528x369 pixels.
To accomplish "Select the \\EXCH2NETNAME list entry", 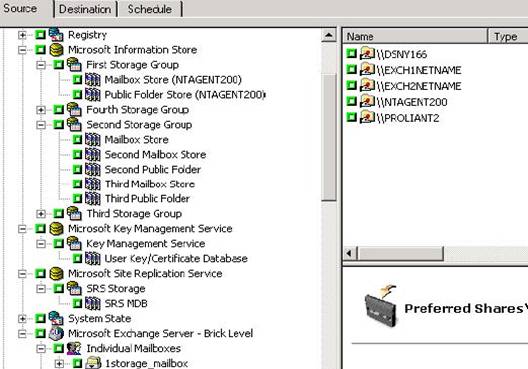I will 419,86.
